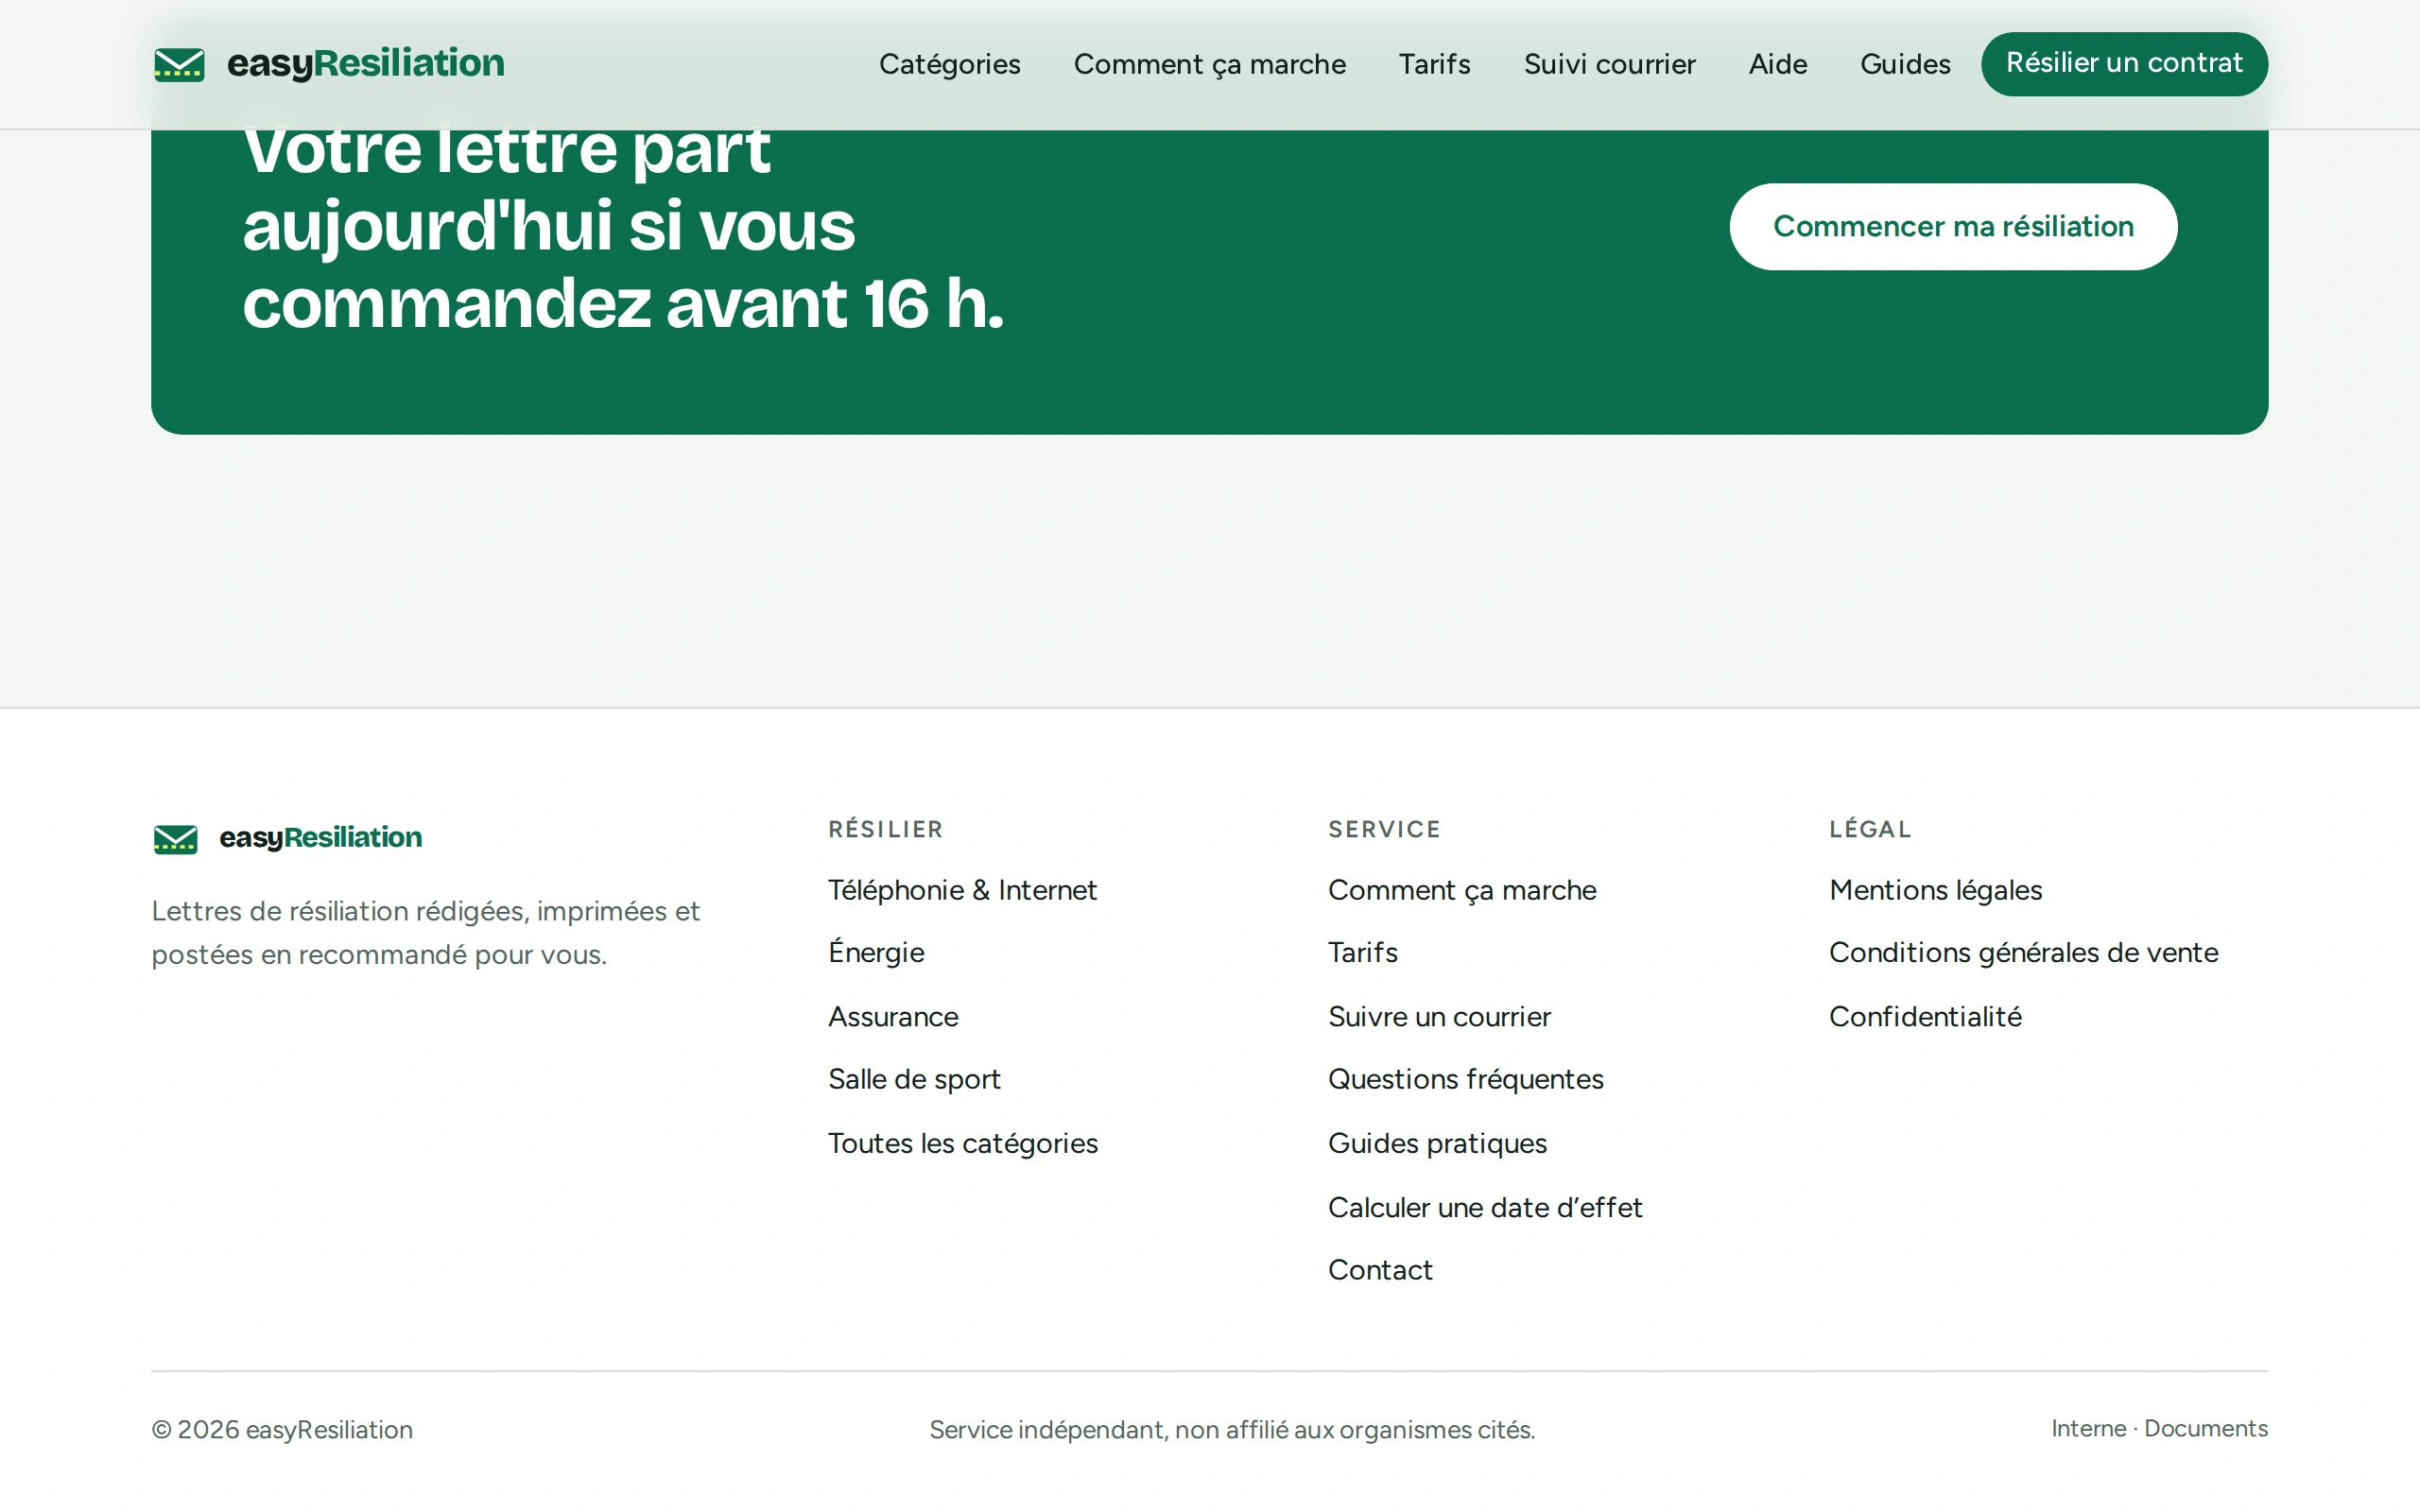
Task: Go to Tarifs in the header navigation
Action: pyautogui.click(x=1434, y=64)
